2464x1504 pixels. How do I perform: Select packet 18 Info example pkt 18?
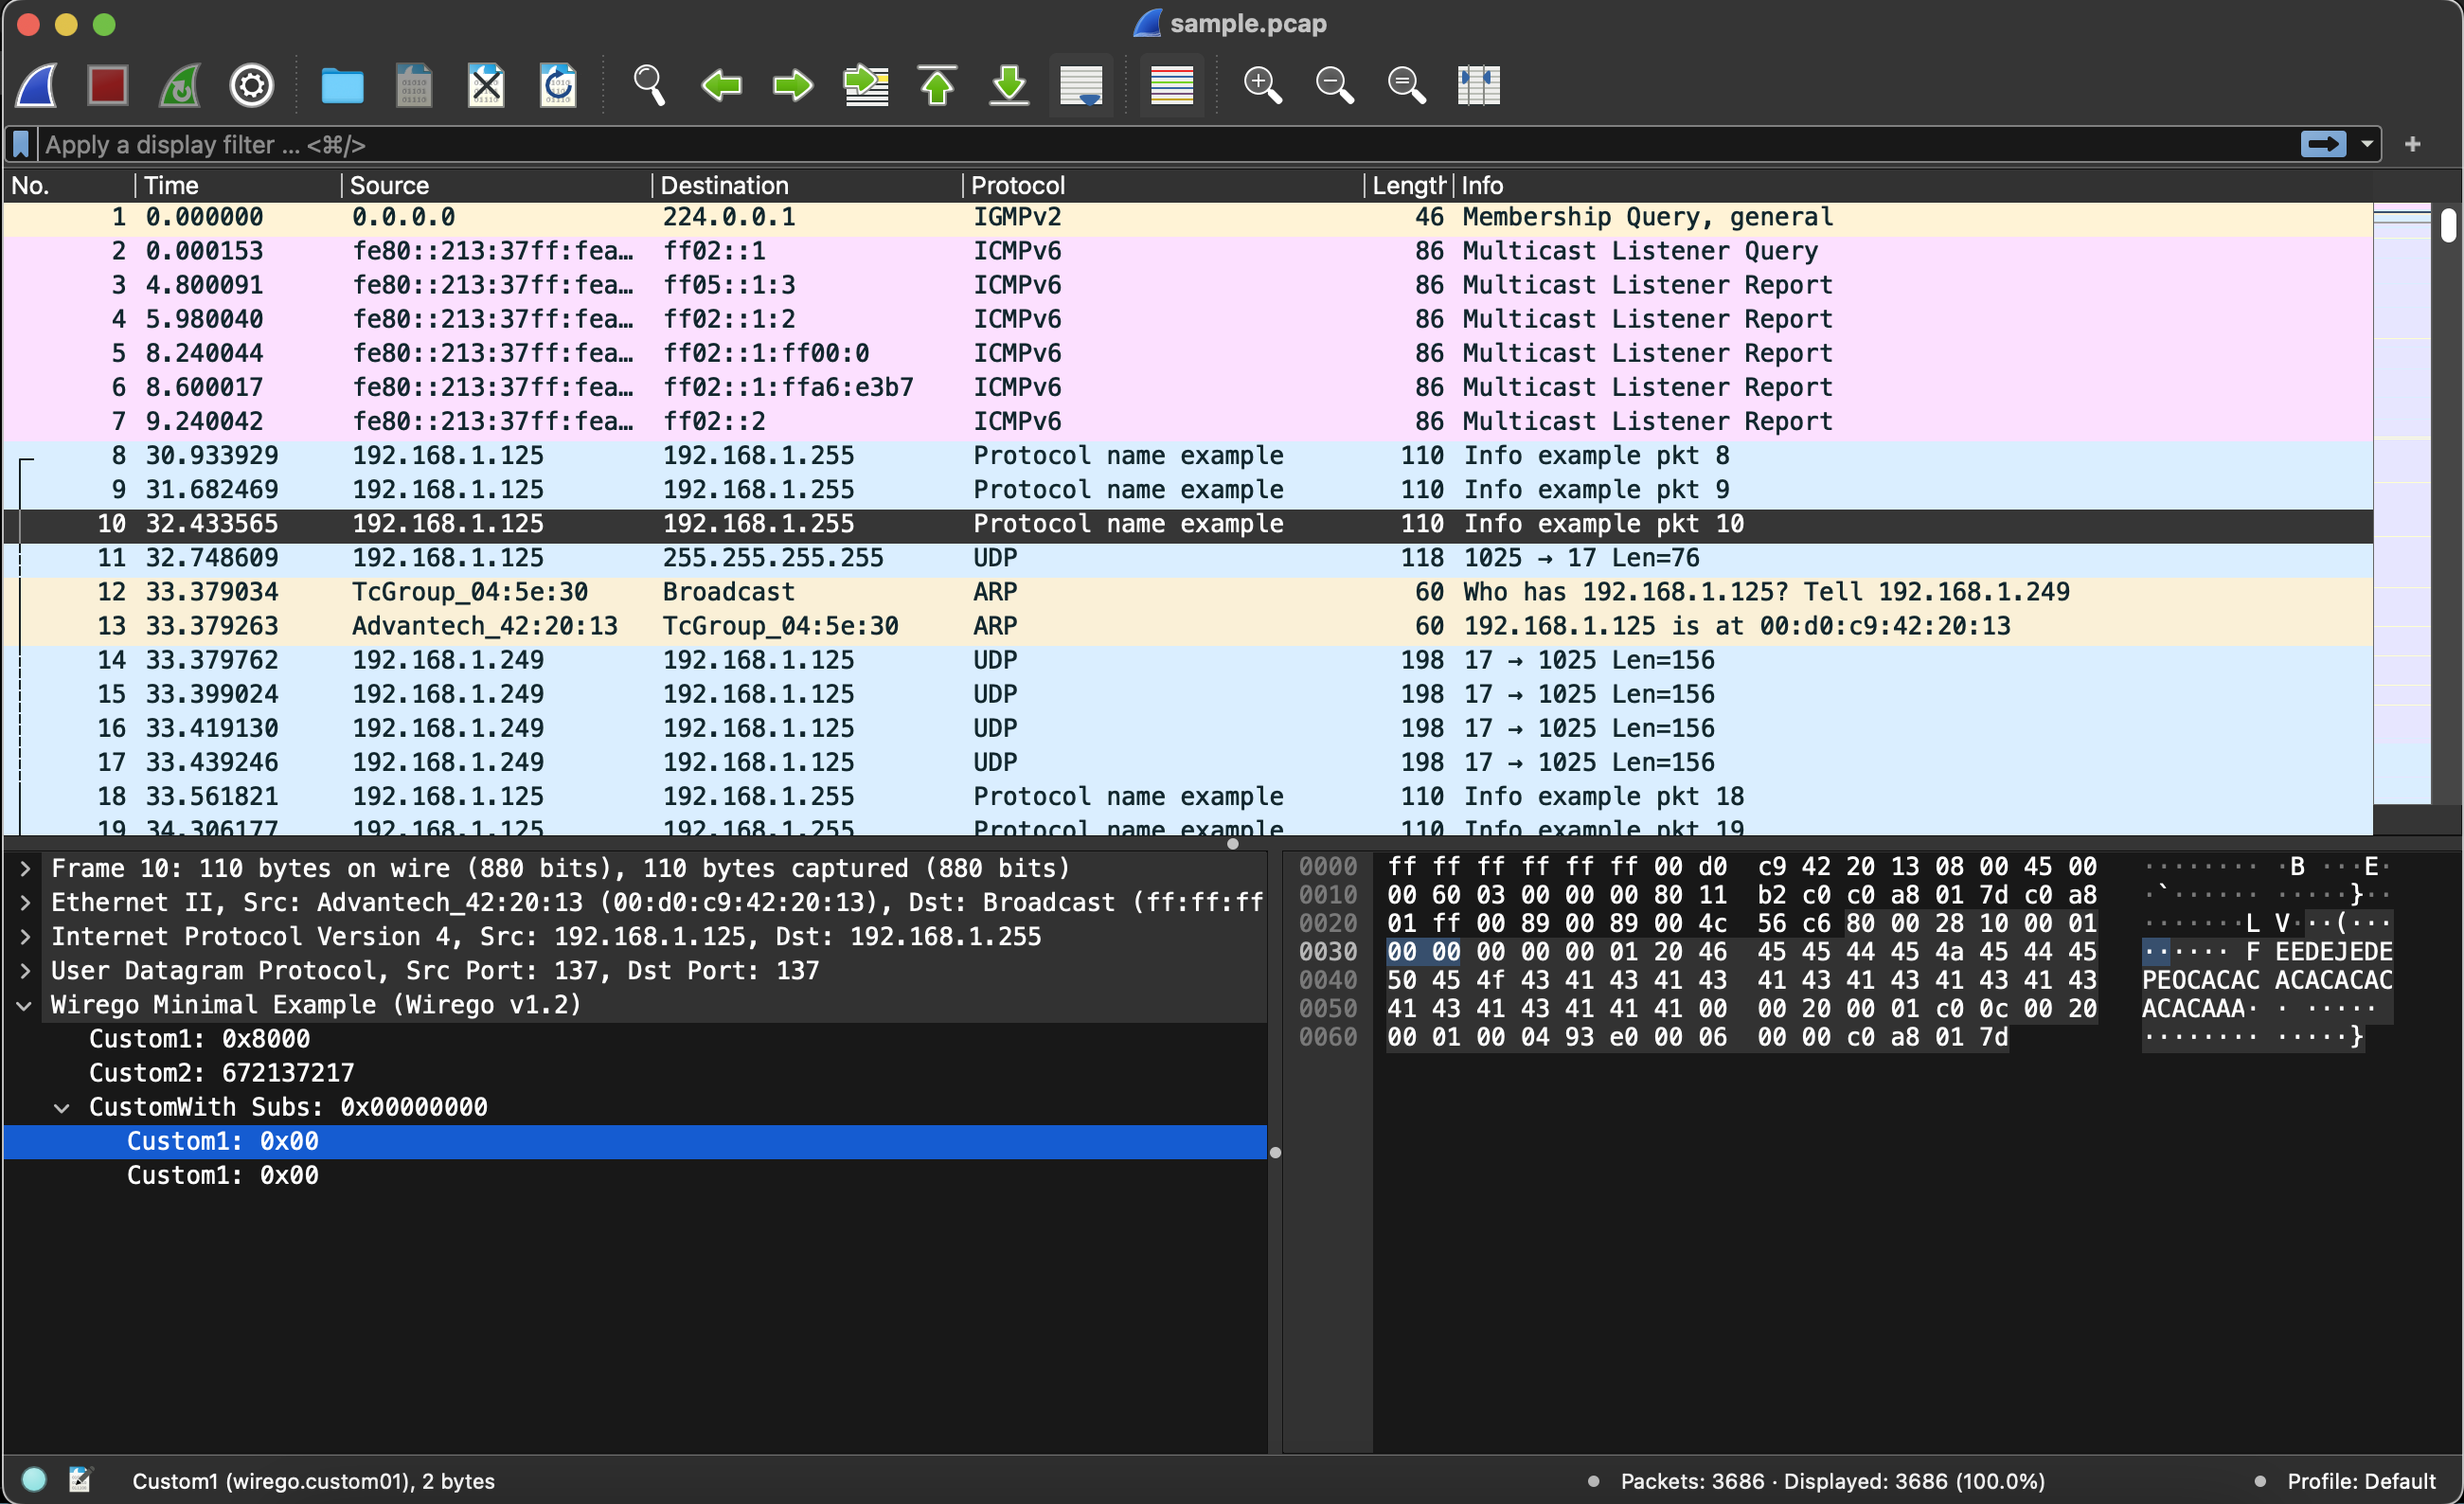point(1188,797)
